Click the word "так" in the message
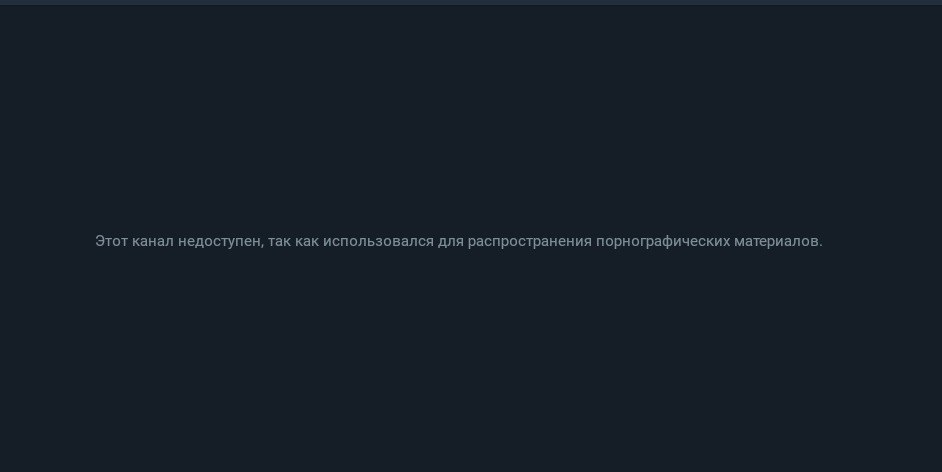Viewport: 942px width, 472px height. [x=279, y=241]
